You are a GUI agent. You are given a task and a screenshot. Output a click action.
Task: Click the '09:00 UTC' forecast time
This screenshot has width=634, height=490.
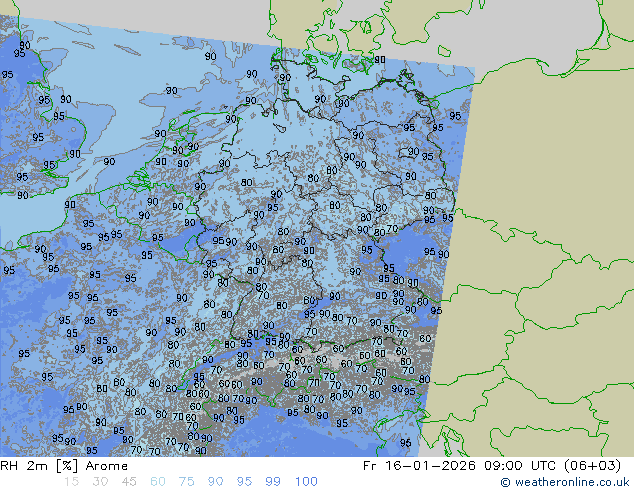point(520,466)
